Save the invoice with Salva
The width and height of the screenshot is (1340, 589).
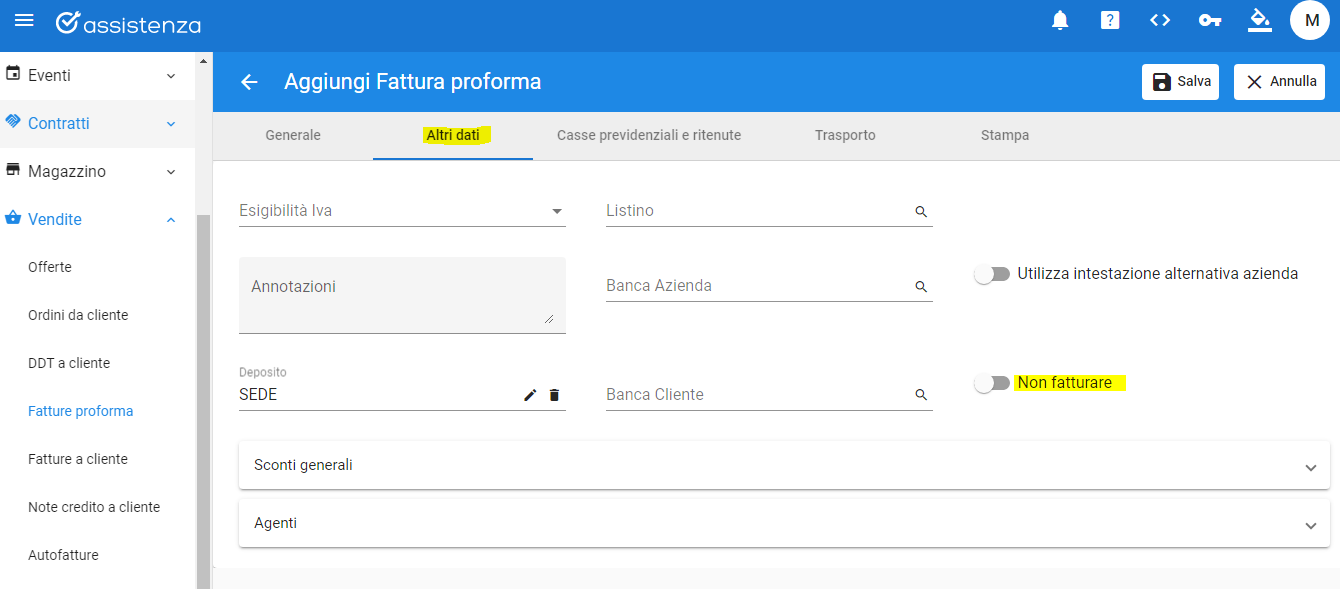(1180, 82)
